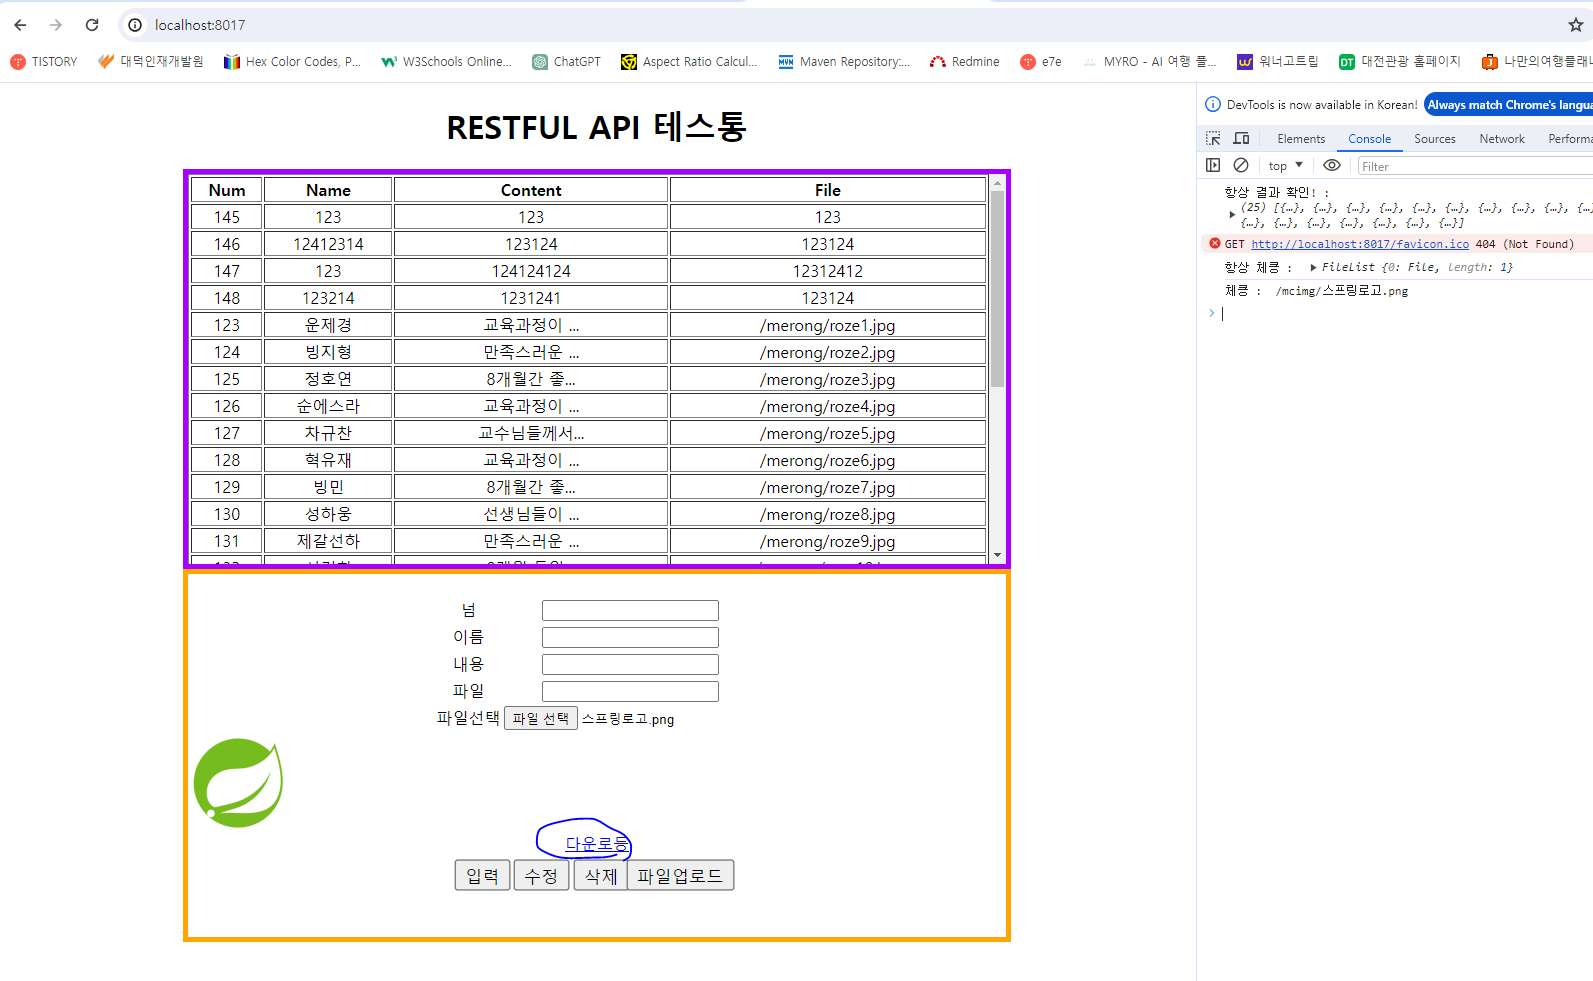Click the table scrollbar down arrow
The image size is (1593, 981).
coord(997,555)
